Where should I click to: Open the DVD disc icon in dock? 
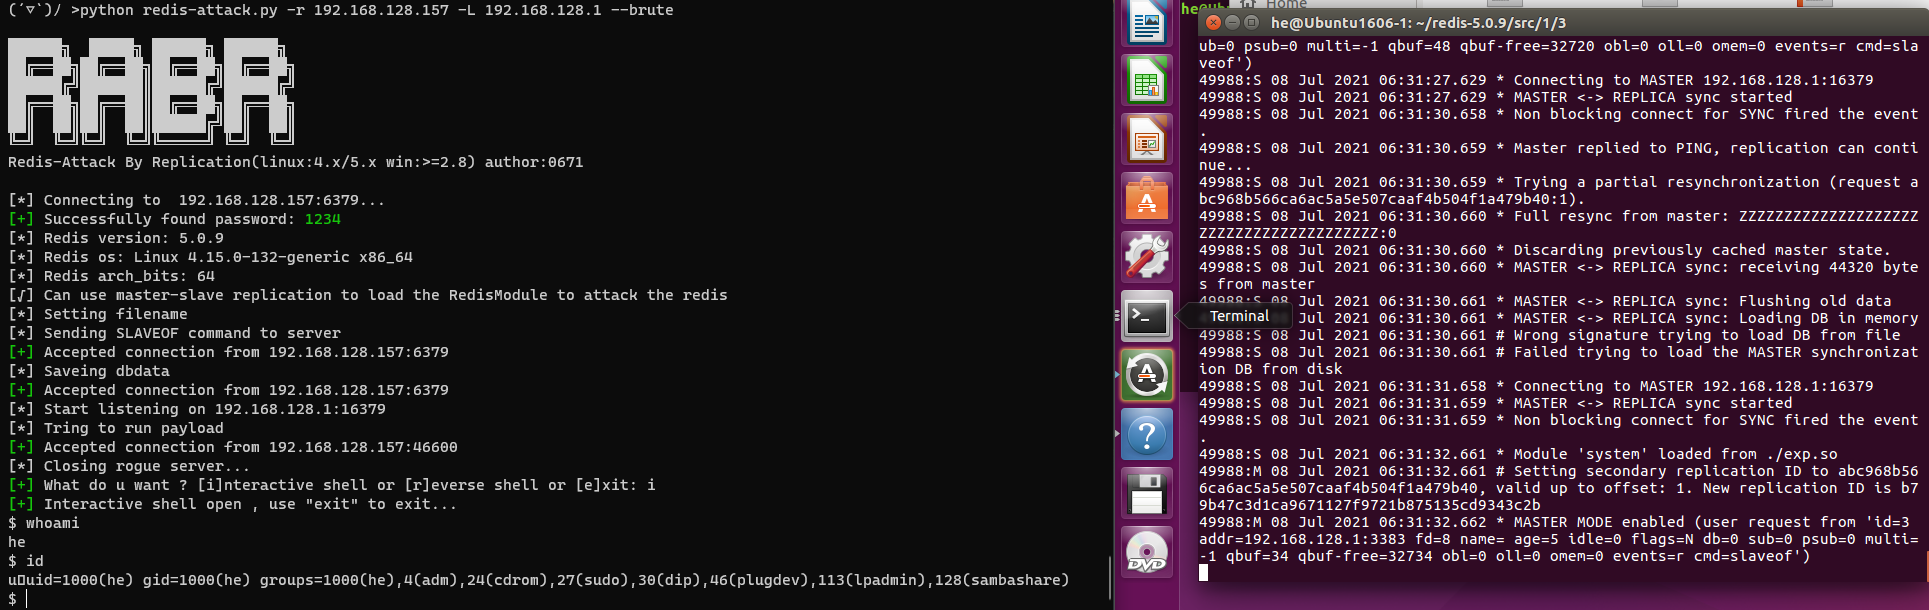pos(1147,552)
